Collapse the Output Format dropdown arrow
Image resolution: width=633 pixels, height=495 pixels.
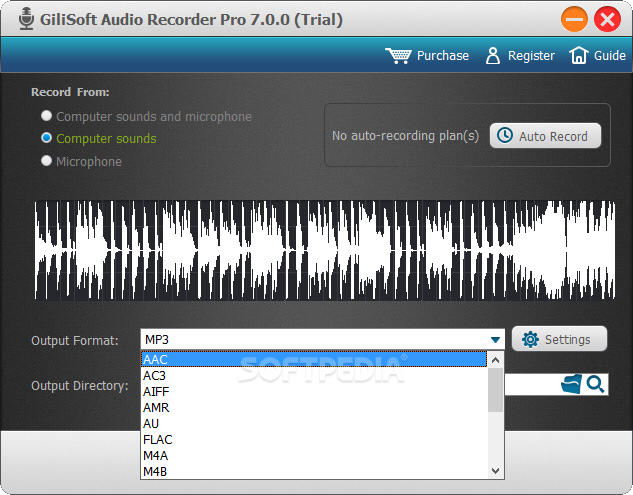click(495, 340)
